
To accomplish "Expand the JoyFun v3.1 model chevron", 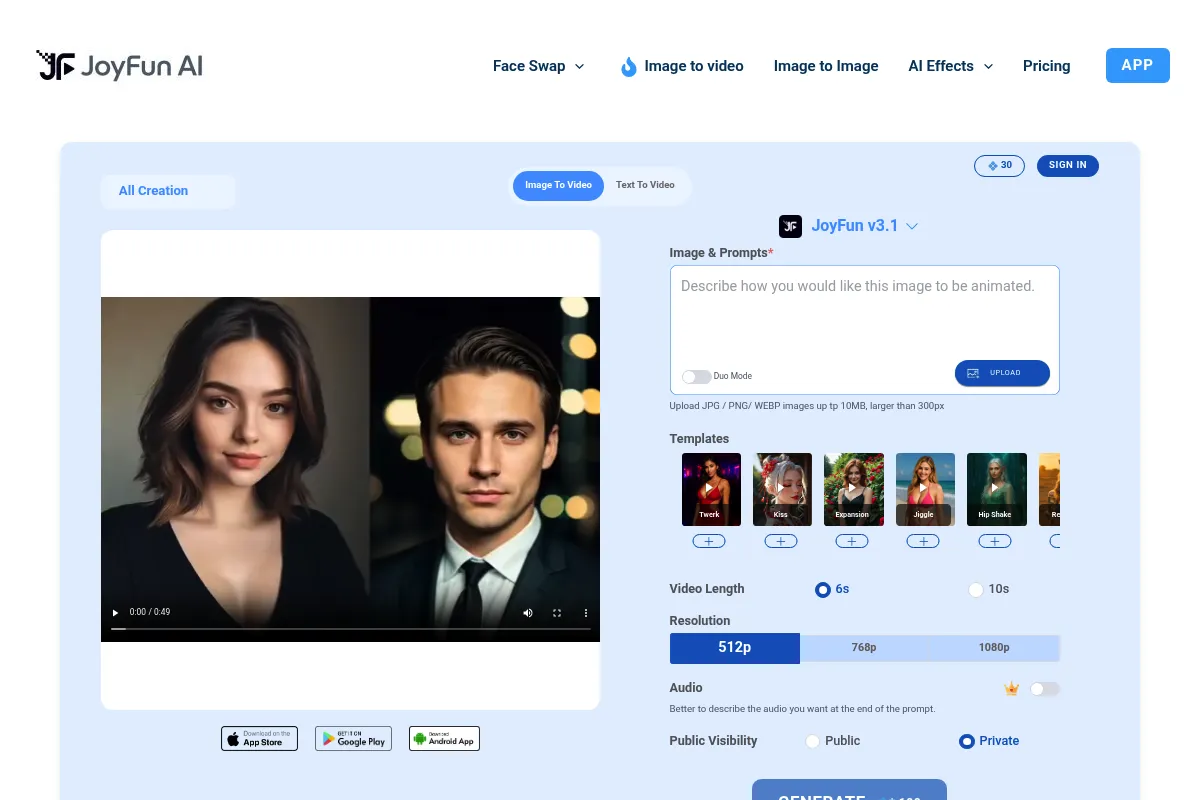I will 912,226.
